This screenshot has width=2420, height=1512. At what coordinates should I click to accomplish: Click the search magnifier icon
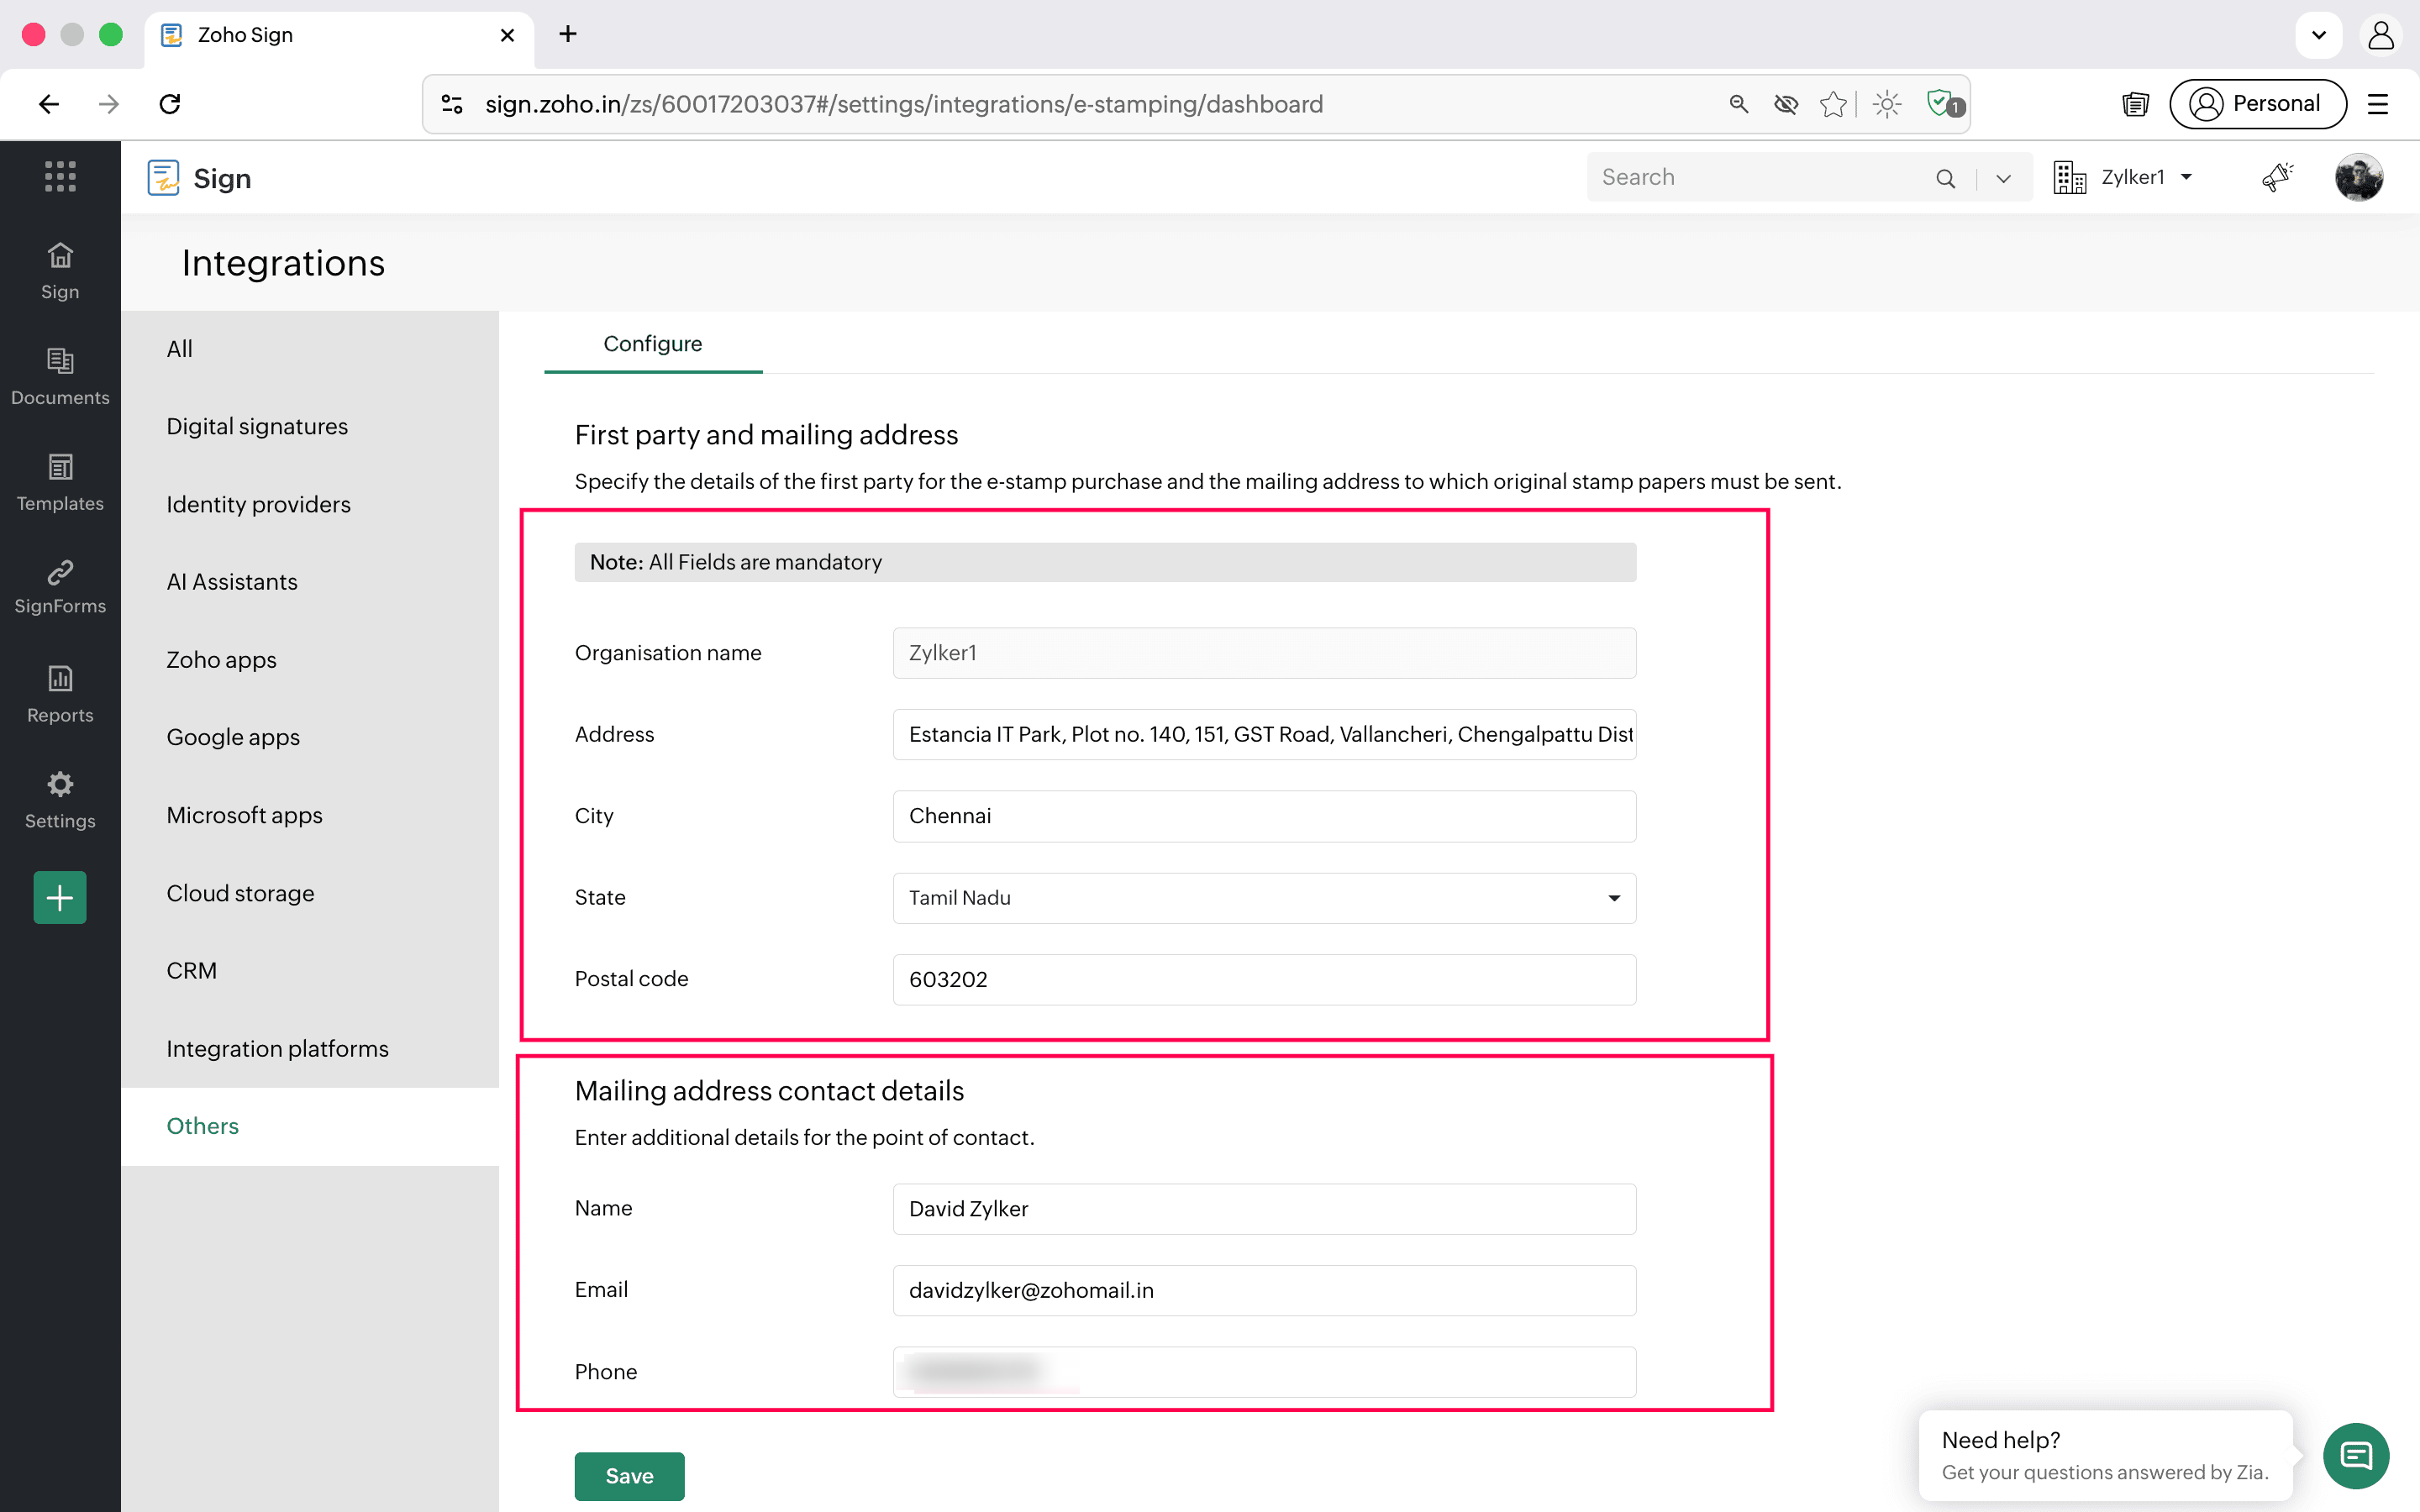click(x=1945, y=178)
